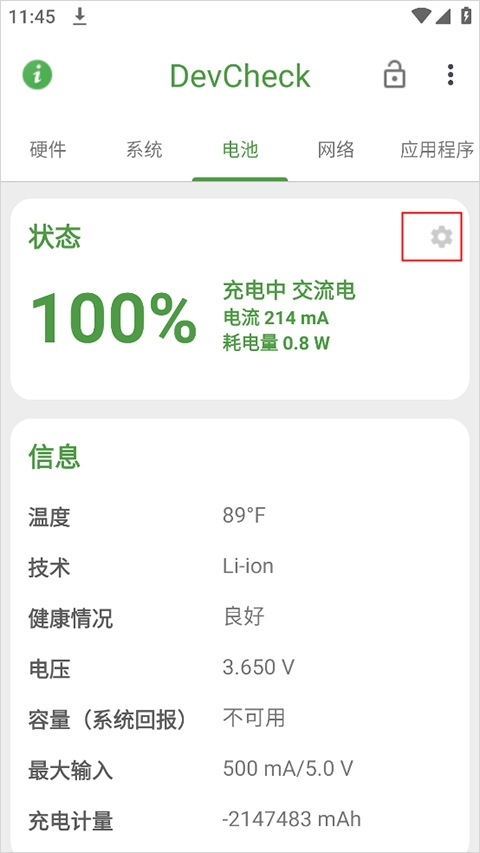
Task: Tap the green info icon
Action: click(x=37, y=75)
